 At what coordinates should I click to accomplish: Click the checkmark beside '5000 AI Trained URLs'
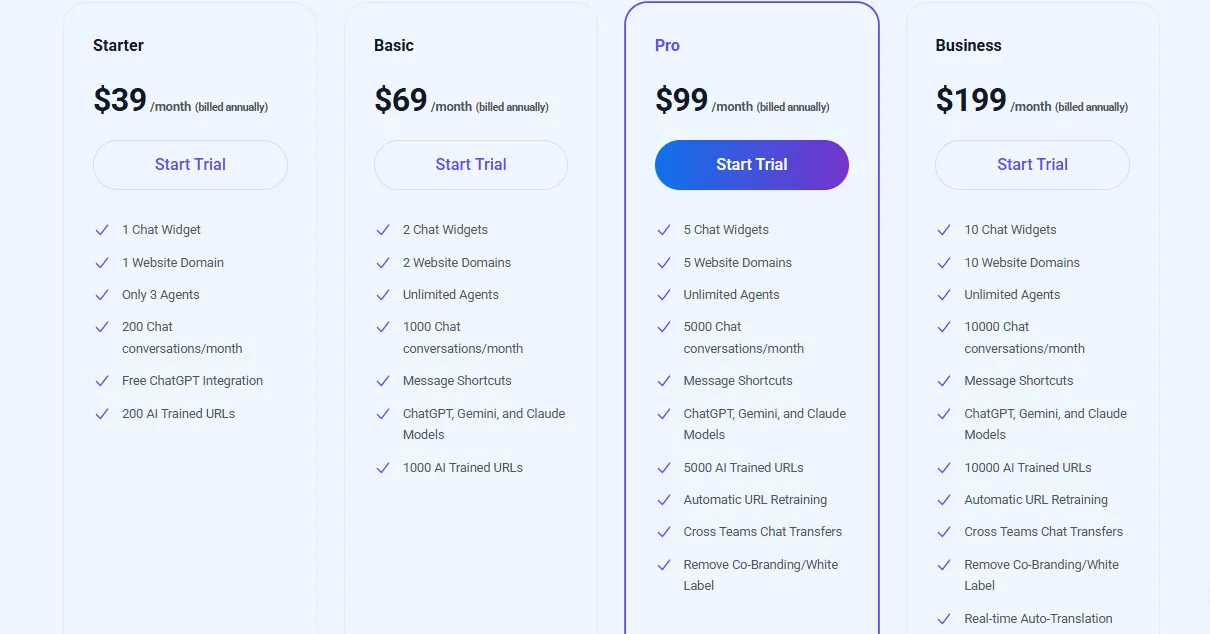tap(664, 467)
